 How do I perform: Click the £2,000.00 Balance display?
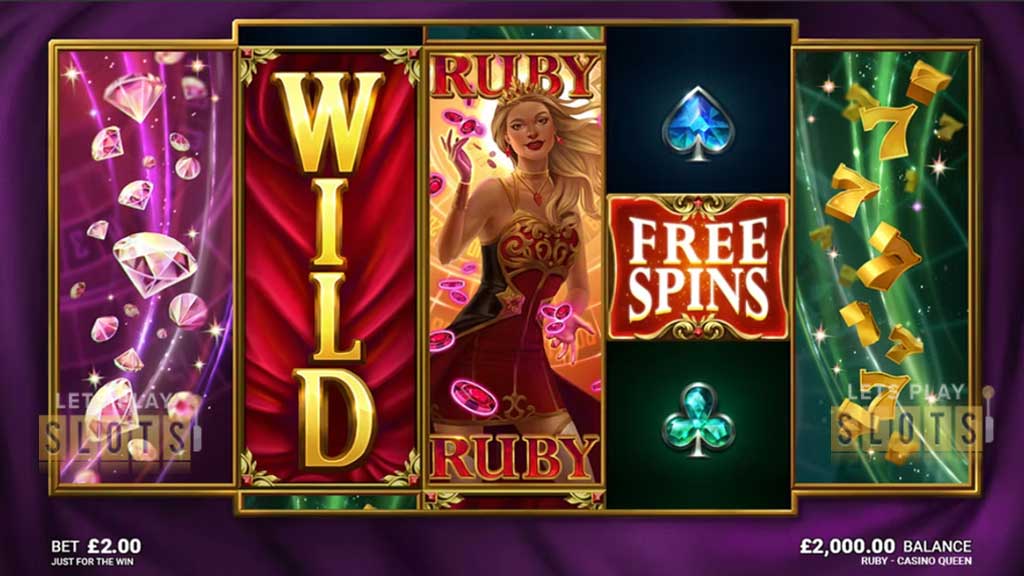886,546
